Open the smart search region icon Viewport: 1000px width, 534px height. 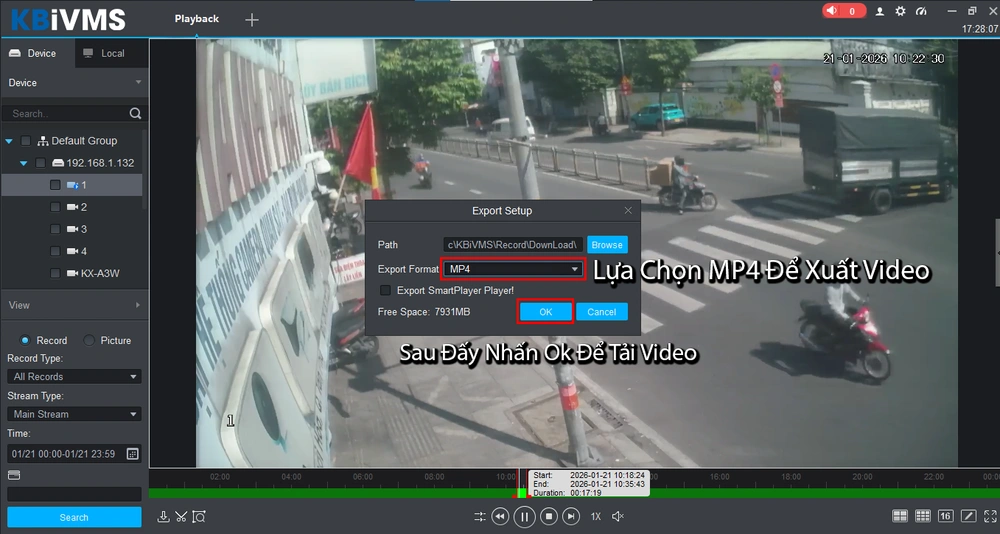coord(199,516)
